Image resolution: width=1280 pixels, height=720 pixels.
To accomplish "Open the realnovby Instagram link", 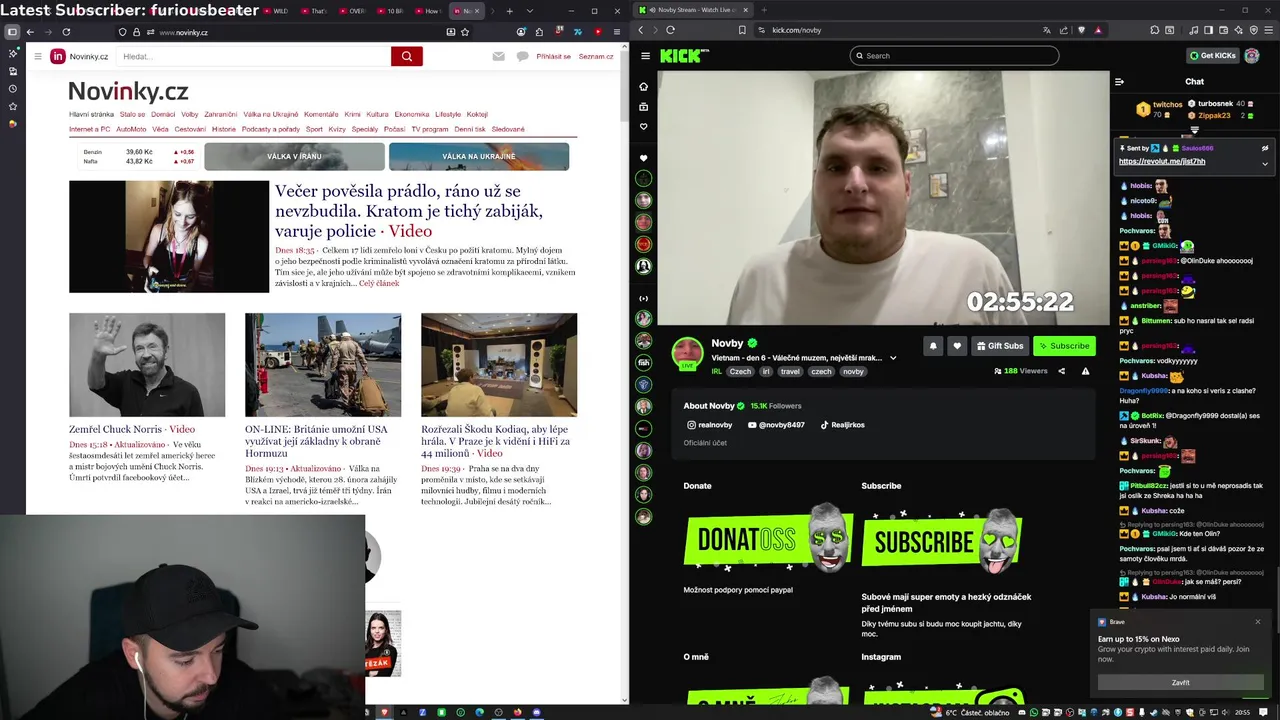I will click(709, 425).
